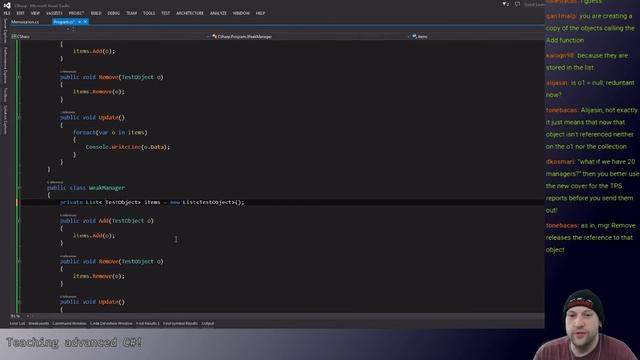Toggle pin on Program.cs tab
Viewport: 640px width, 360px height.
80,22
